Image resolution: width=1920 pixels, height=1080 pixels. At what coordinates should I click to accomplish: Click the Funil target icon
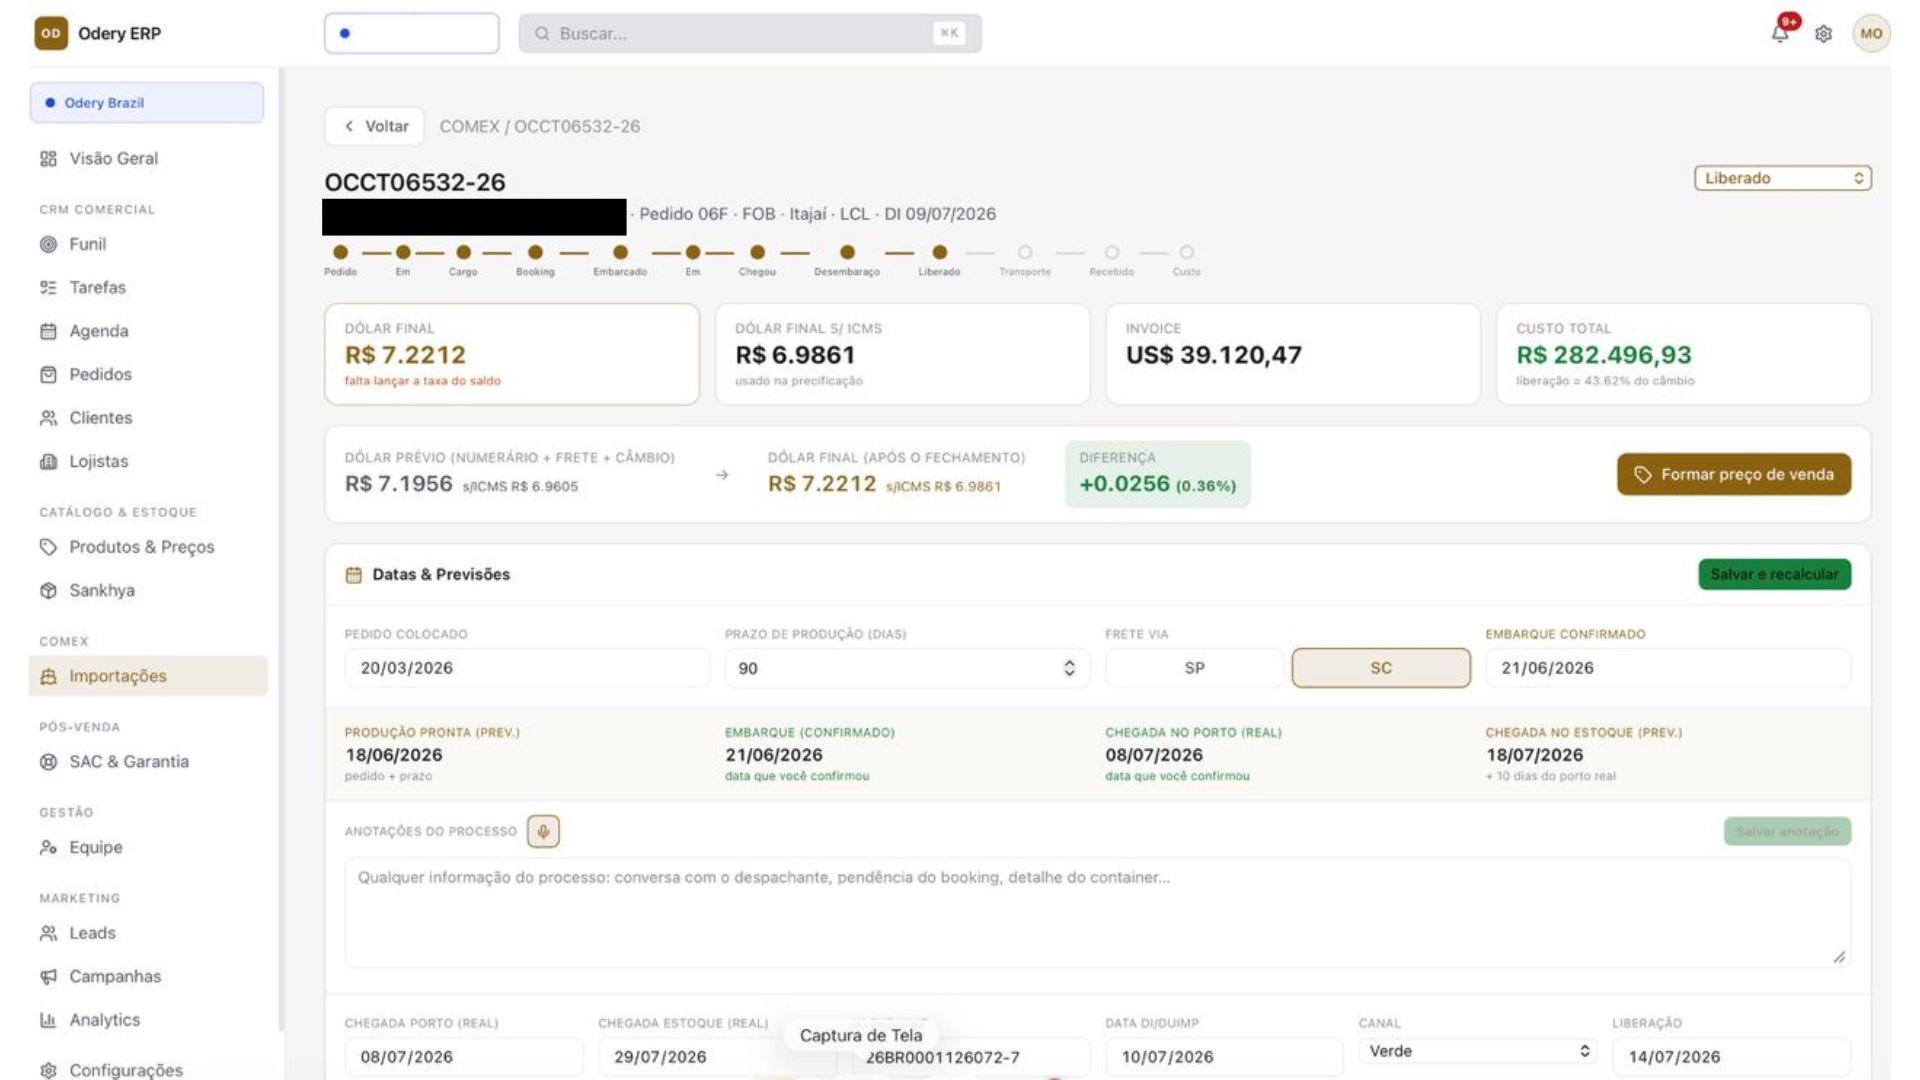(x=48, y=244)
